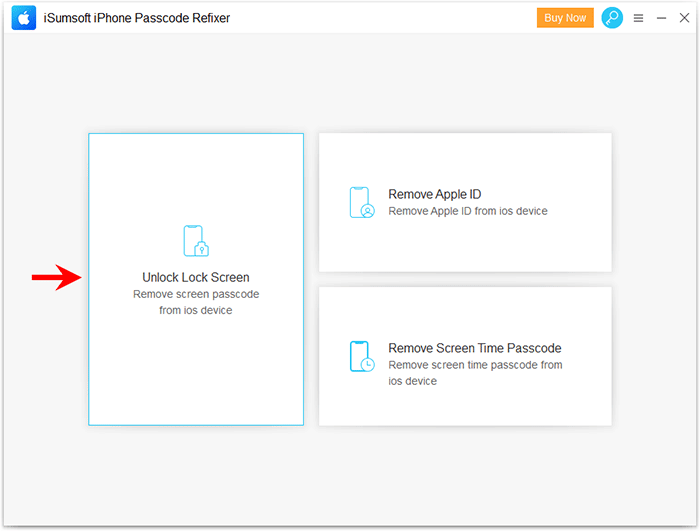Click the phone with clock icon
The height and width of the screenshot is (531, 700).
362,356
